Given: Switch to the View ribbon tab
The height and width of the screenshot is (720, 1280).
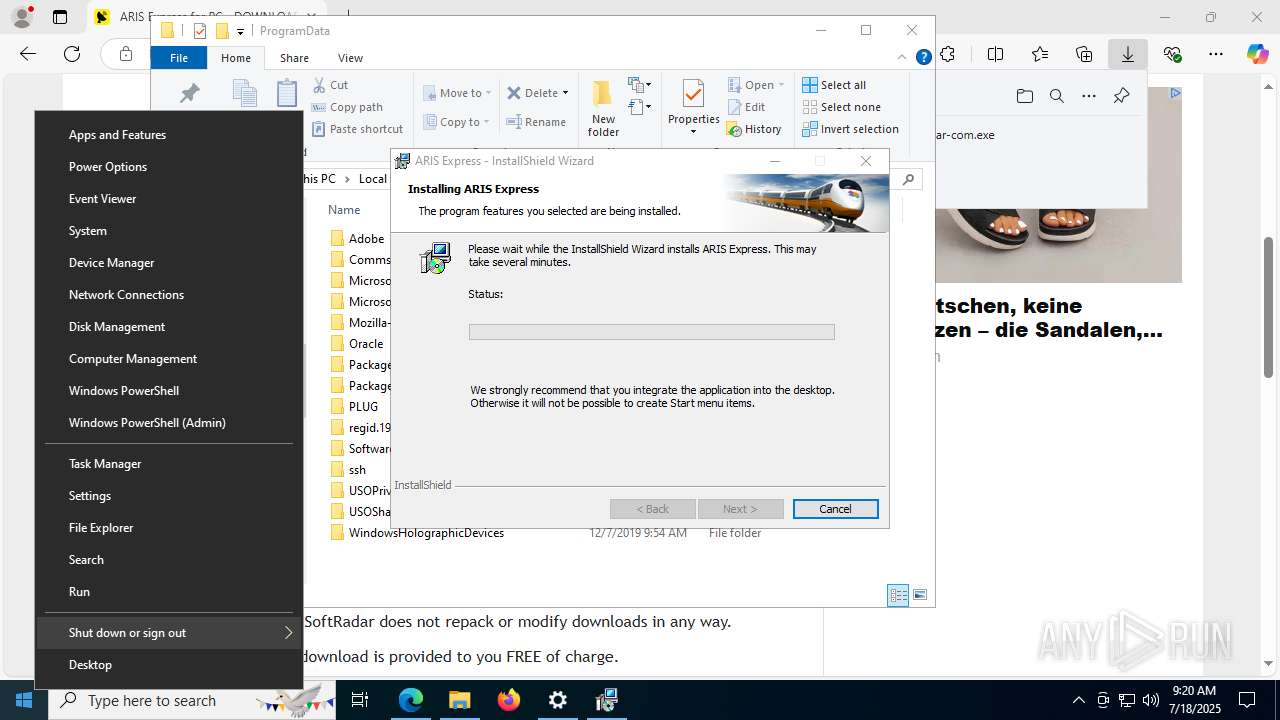Looking at the screenshot, I should click(350, 58).
